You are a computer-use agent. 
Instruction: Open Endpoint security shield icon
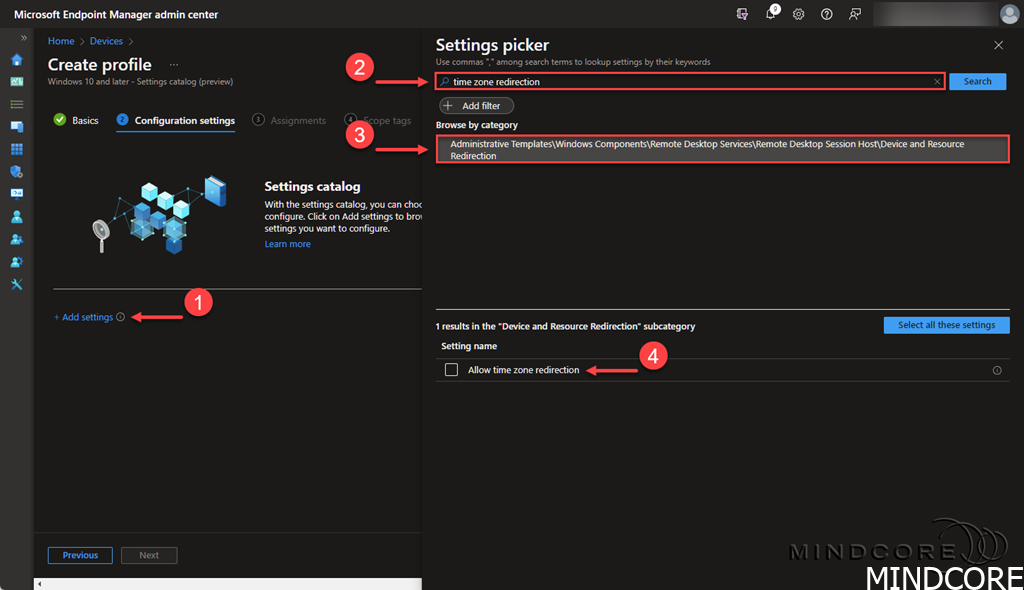click(16, 172)
